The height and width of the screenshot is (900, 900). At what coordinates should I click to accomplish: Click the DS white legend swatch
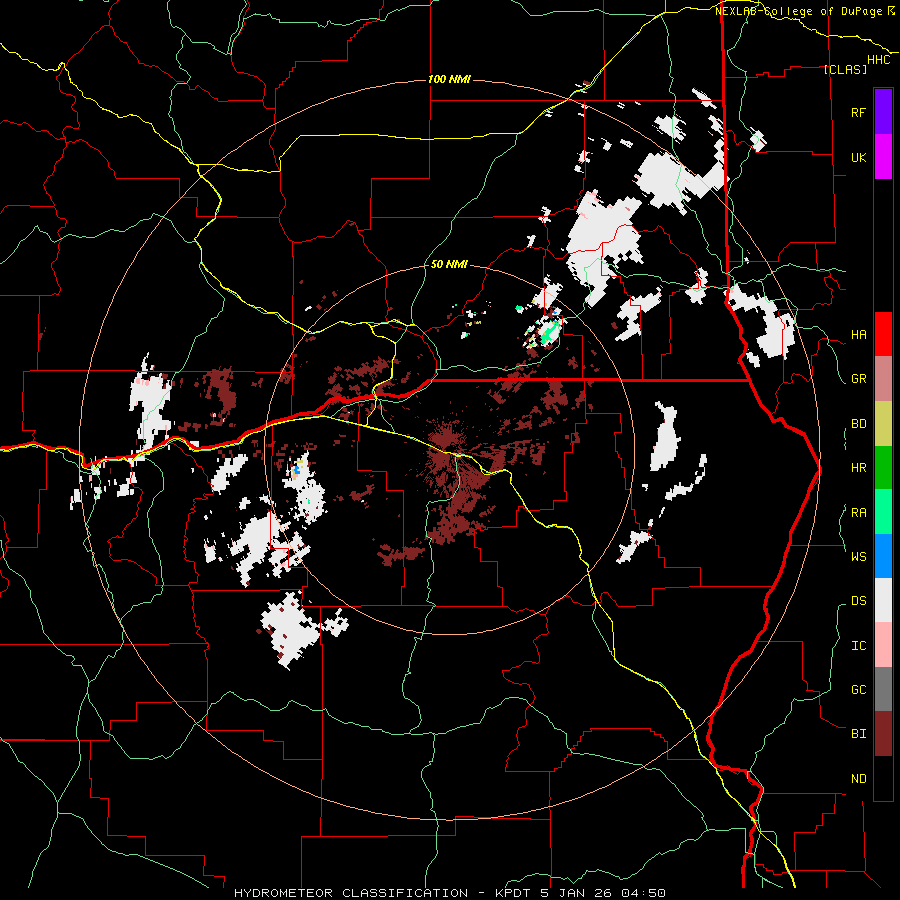coord(883,600)
